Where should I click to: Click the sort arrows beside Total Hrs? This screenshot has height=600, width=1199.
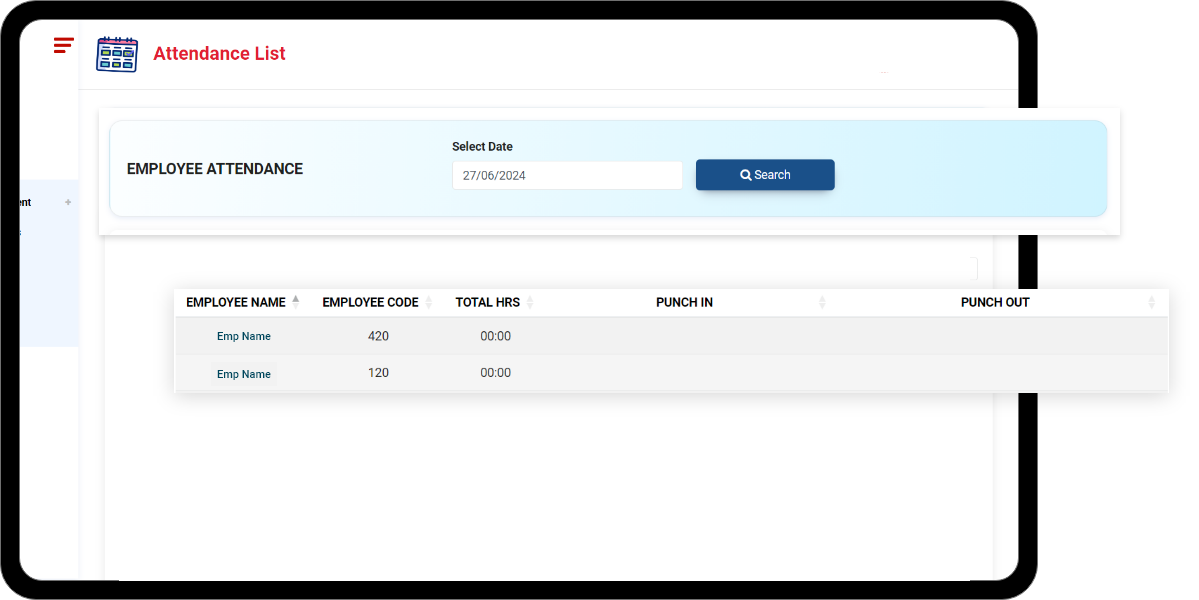530,303
